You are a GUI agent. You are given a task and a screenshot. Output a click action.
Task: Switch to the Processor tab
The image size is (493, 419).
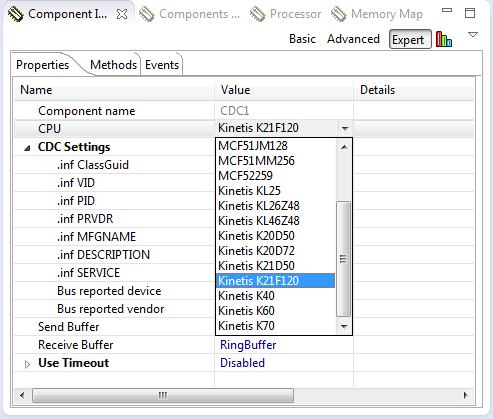tap(285, 14)
